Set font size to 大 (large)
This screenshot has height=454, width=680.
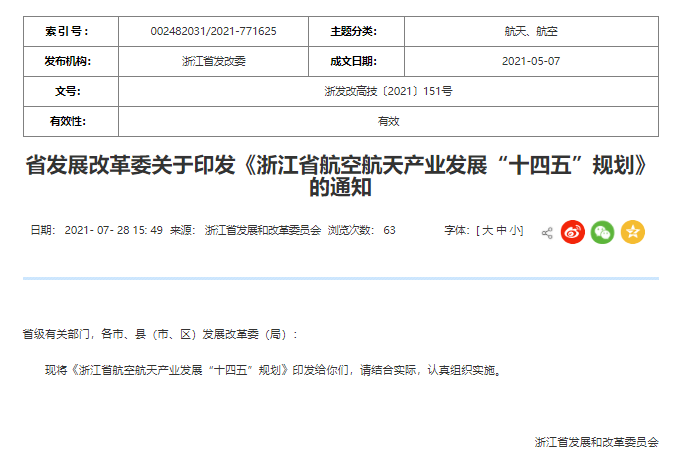(x=488, y=231)
